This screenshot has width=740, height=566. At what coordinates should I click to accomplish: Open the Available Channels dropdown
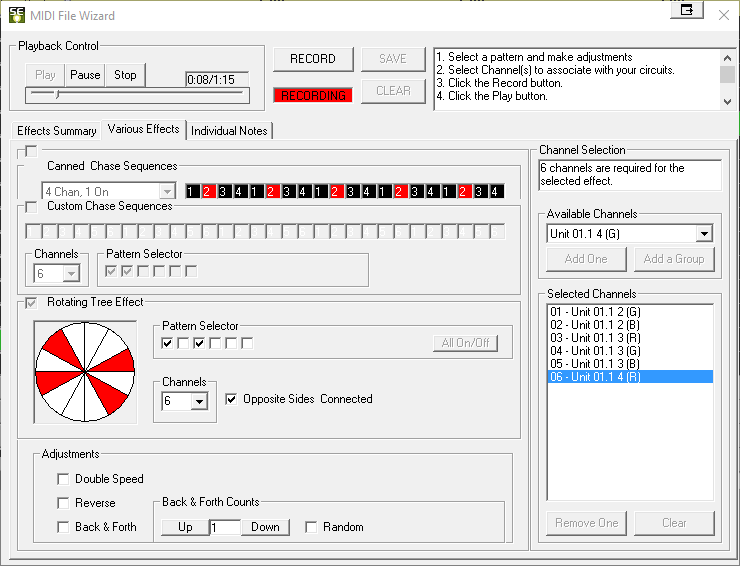[704, 234]
